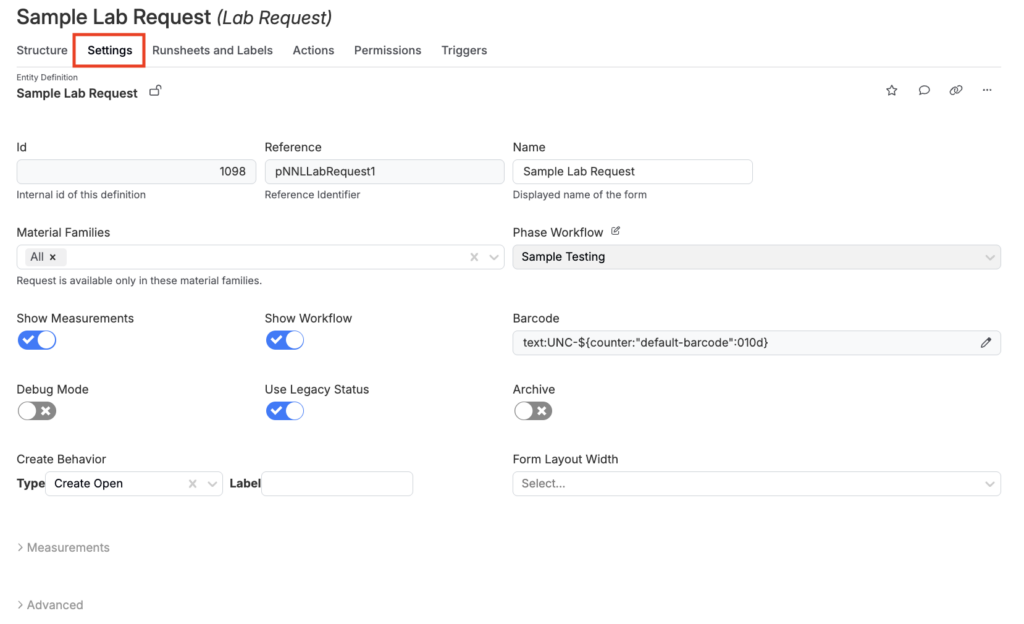Viewport: 1024px width, 624px height.
Task: Enable the Debug Mode switch
Action: (x=37, y=411)
